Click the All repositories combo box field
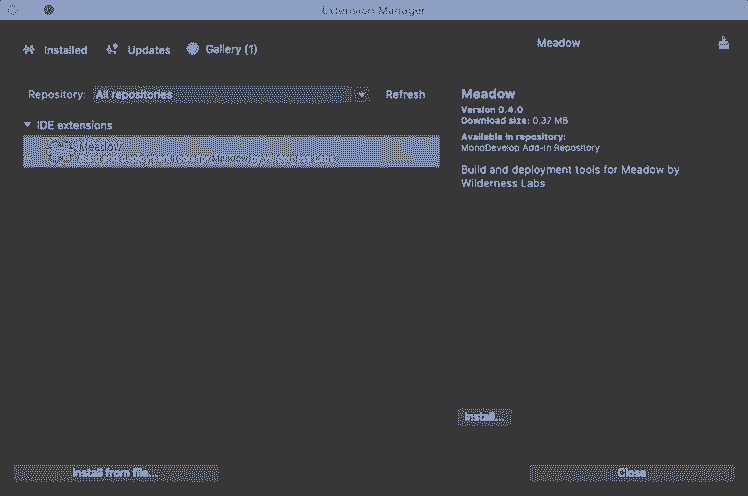 (x=231, y=94)
